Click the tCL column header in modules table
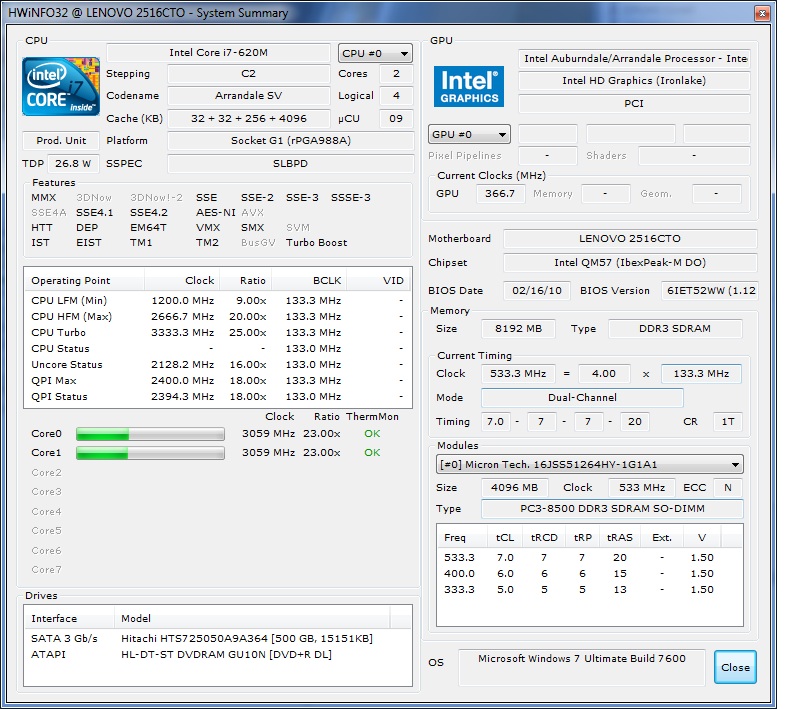800x709 pixels. tap(505, 538)
